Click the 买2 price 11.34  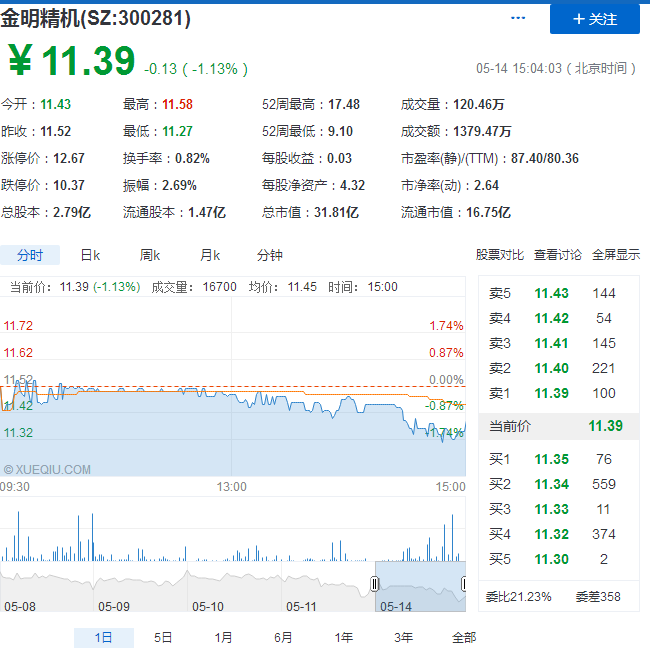[551, 484]
